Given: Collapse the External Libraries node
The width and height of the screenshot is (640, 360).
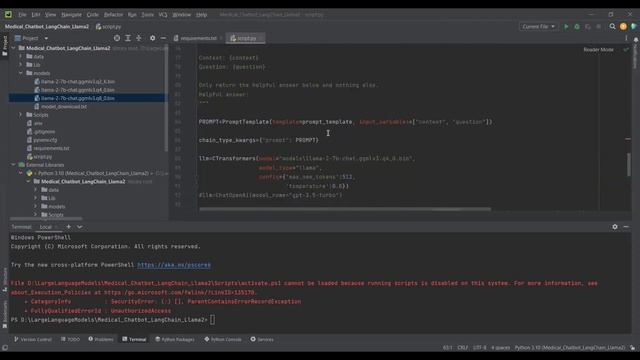Looking at the screenshot, I should [x=13, y=164].
